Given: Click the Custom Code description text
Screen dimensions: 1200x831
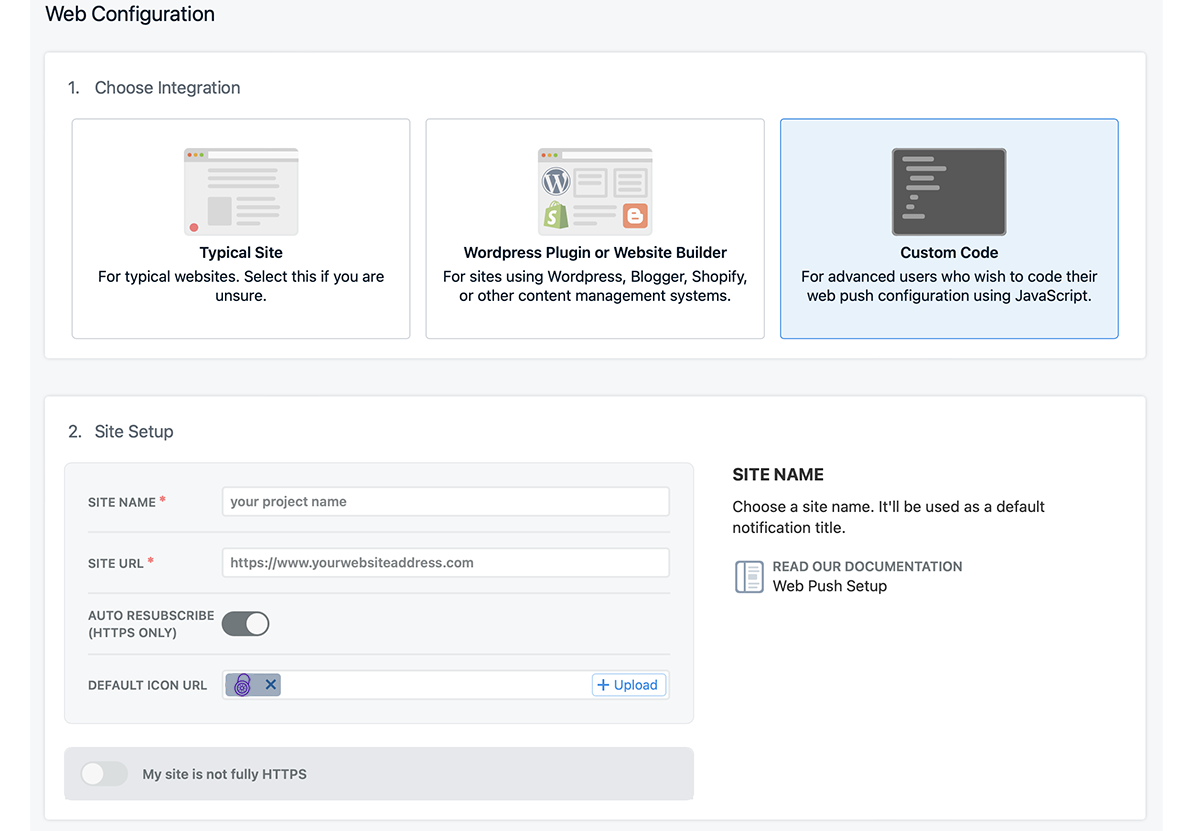Looking at the screenshot, I should 949,286.
